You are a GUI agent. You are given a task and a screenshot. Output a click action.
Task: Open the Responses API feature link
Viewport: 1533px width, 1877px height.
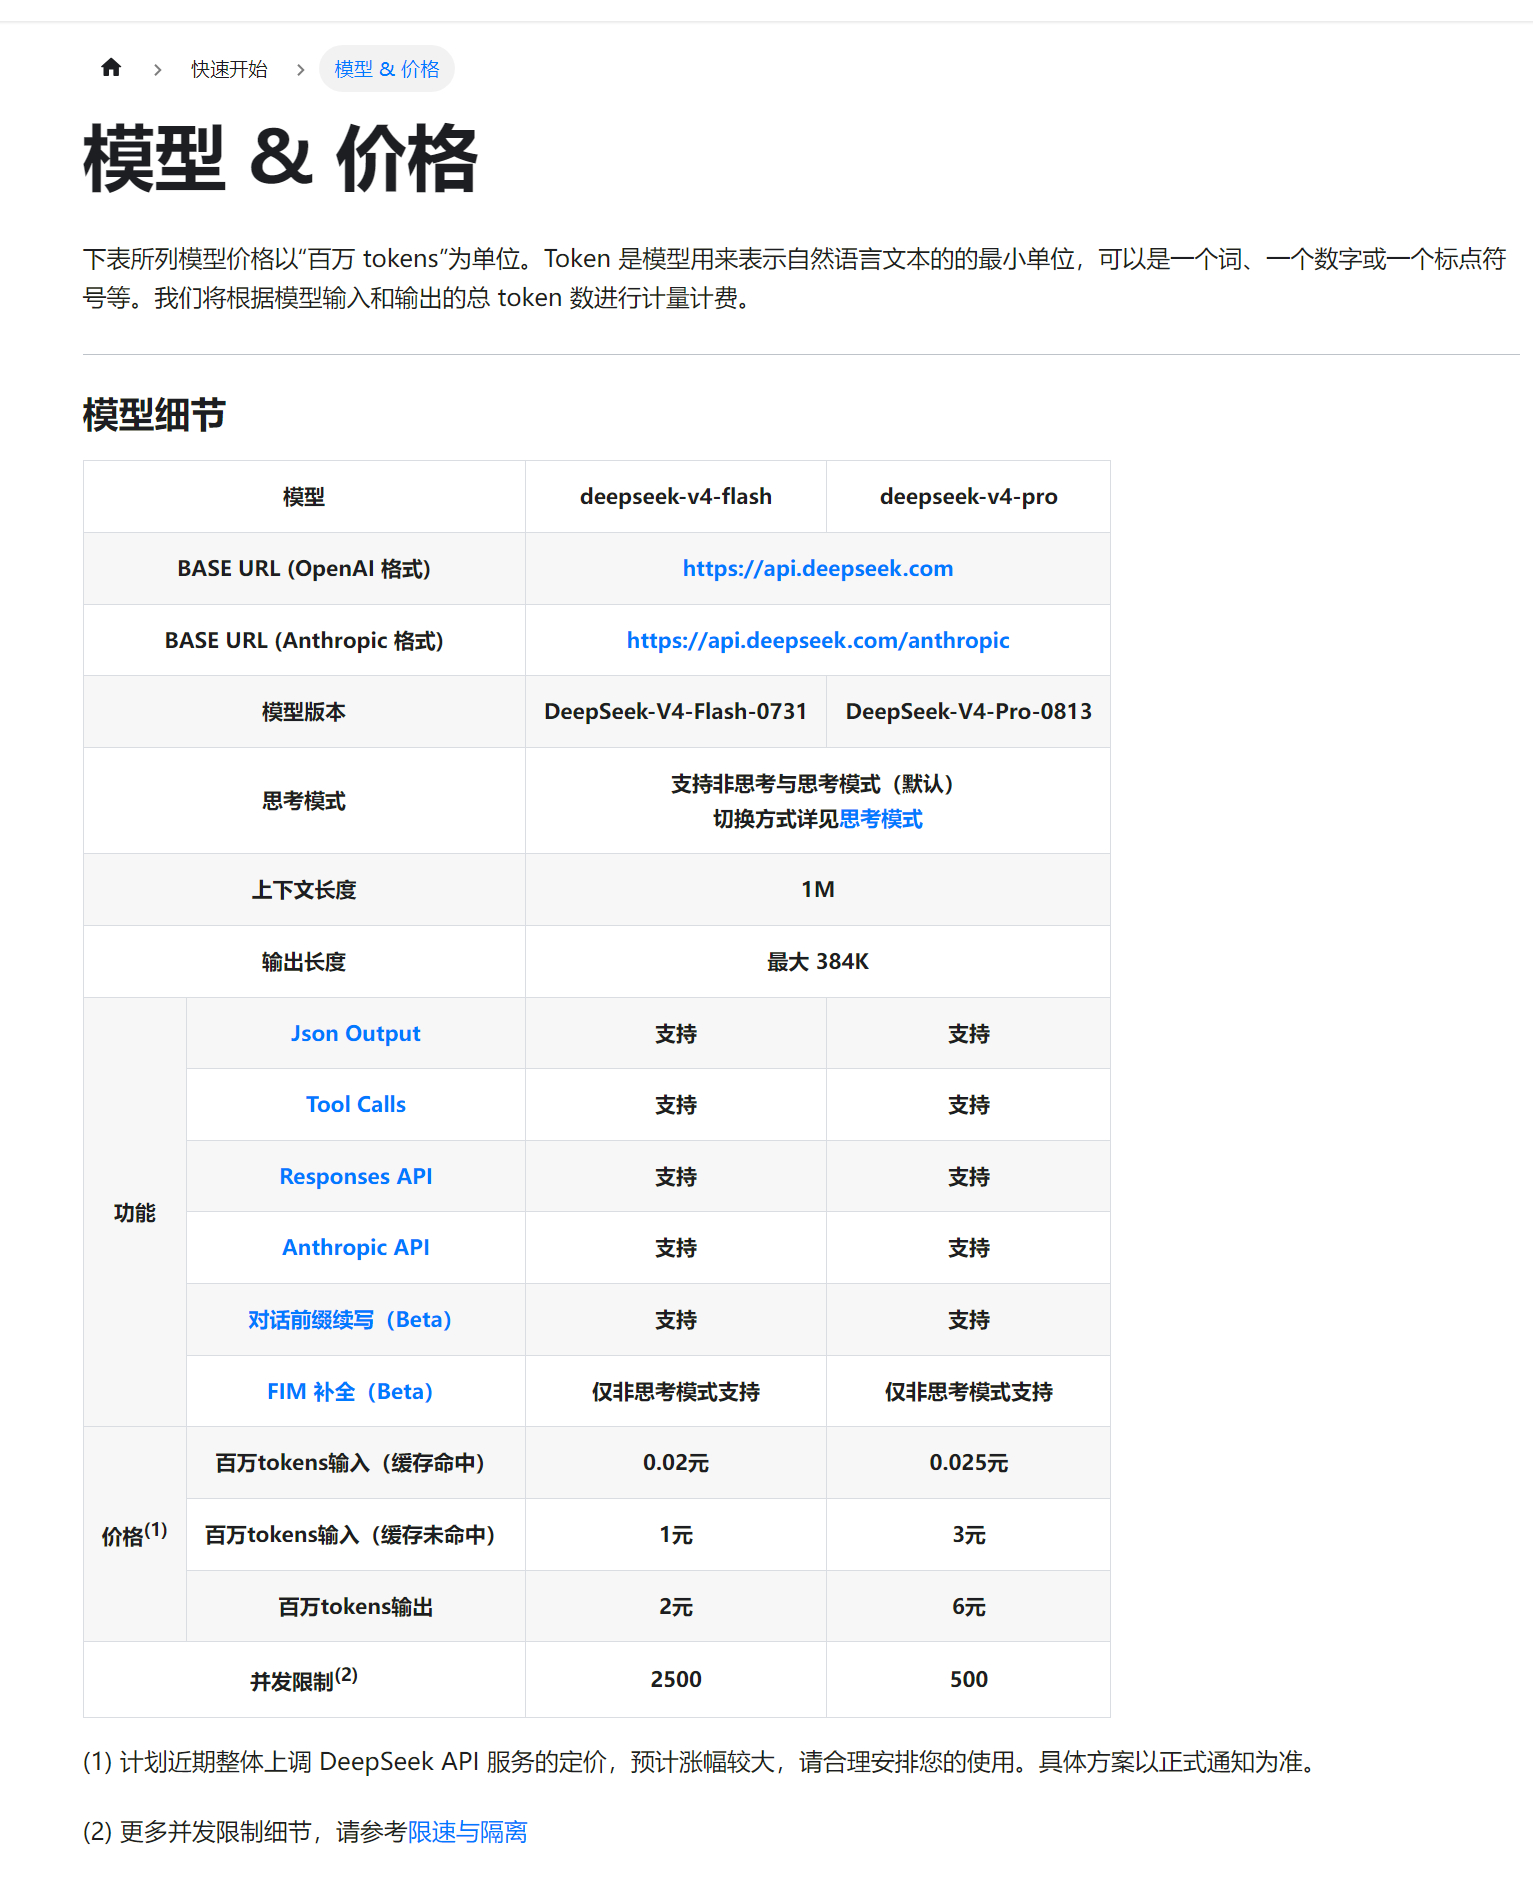[x=356, y=1177]
